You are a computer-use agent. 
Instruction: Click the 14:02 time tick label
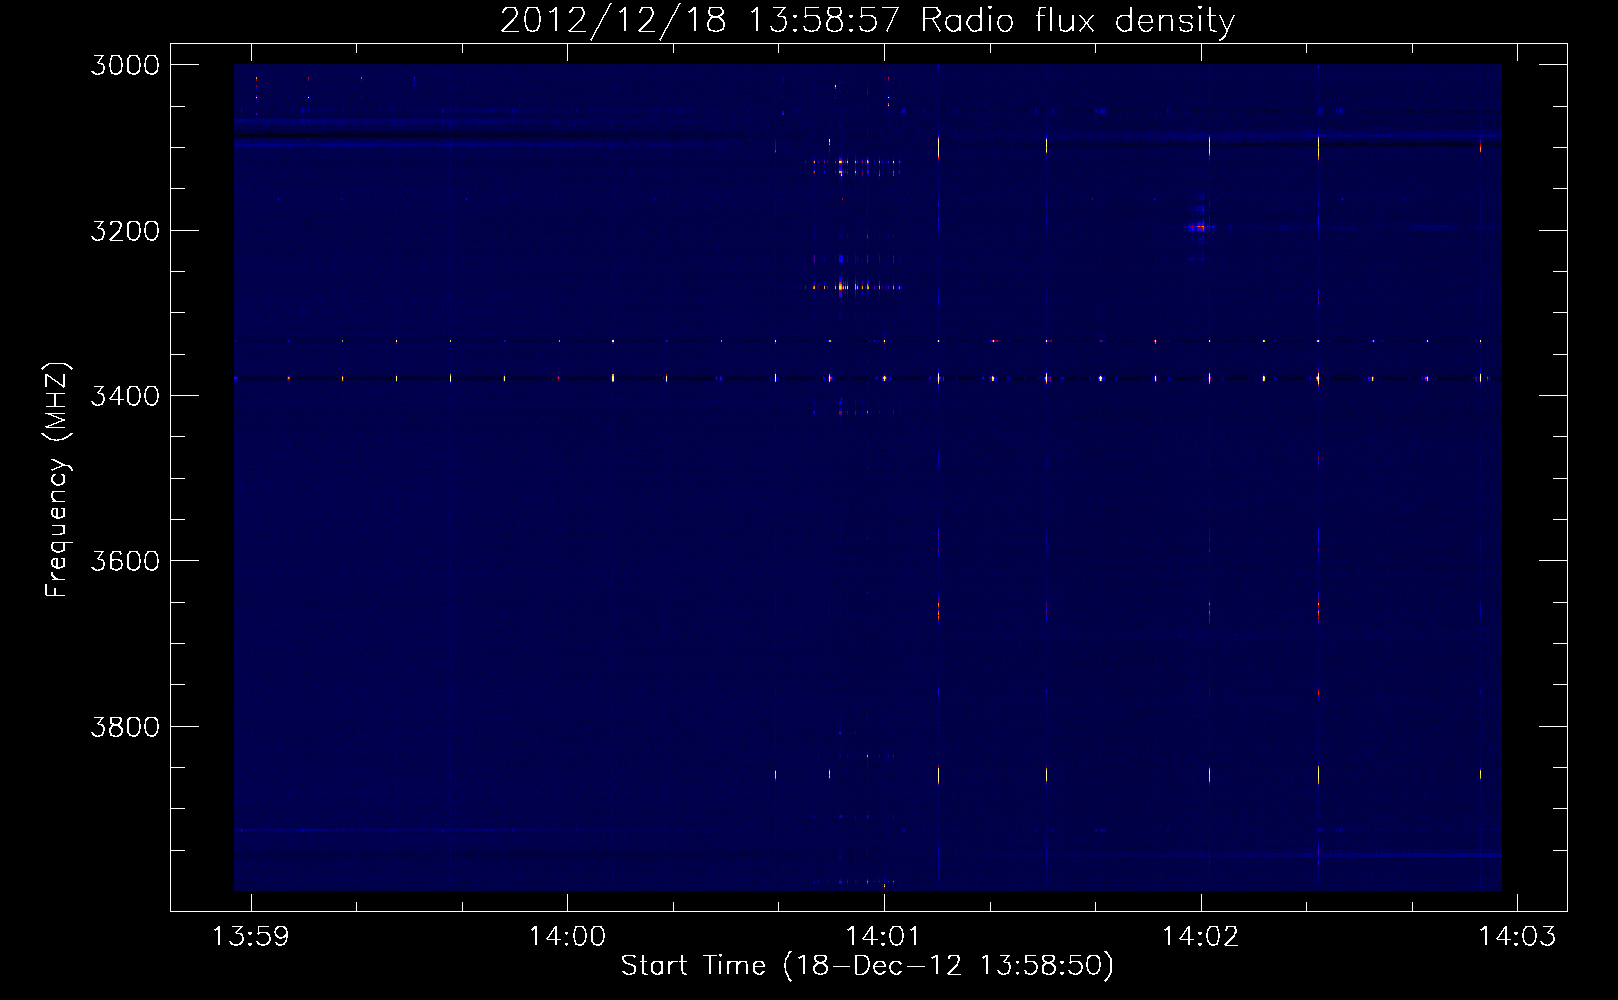click(x=1200, y=936)
